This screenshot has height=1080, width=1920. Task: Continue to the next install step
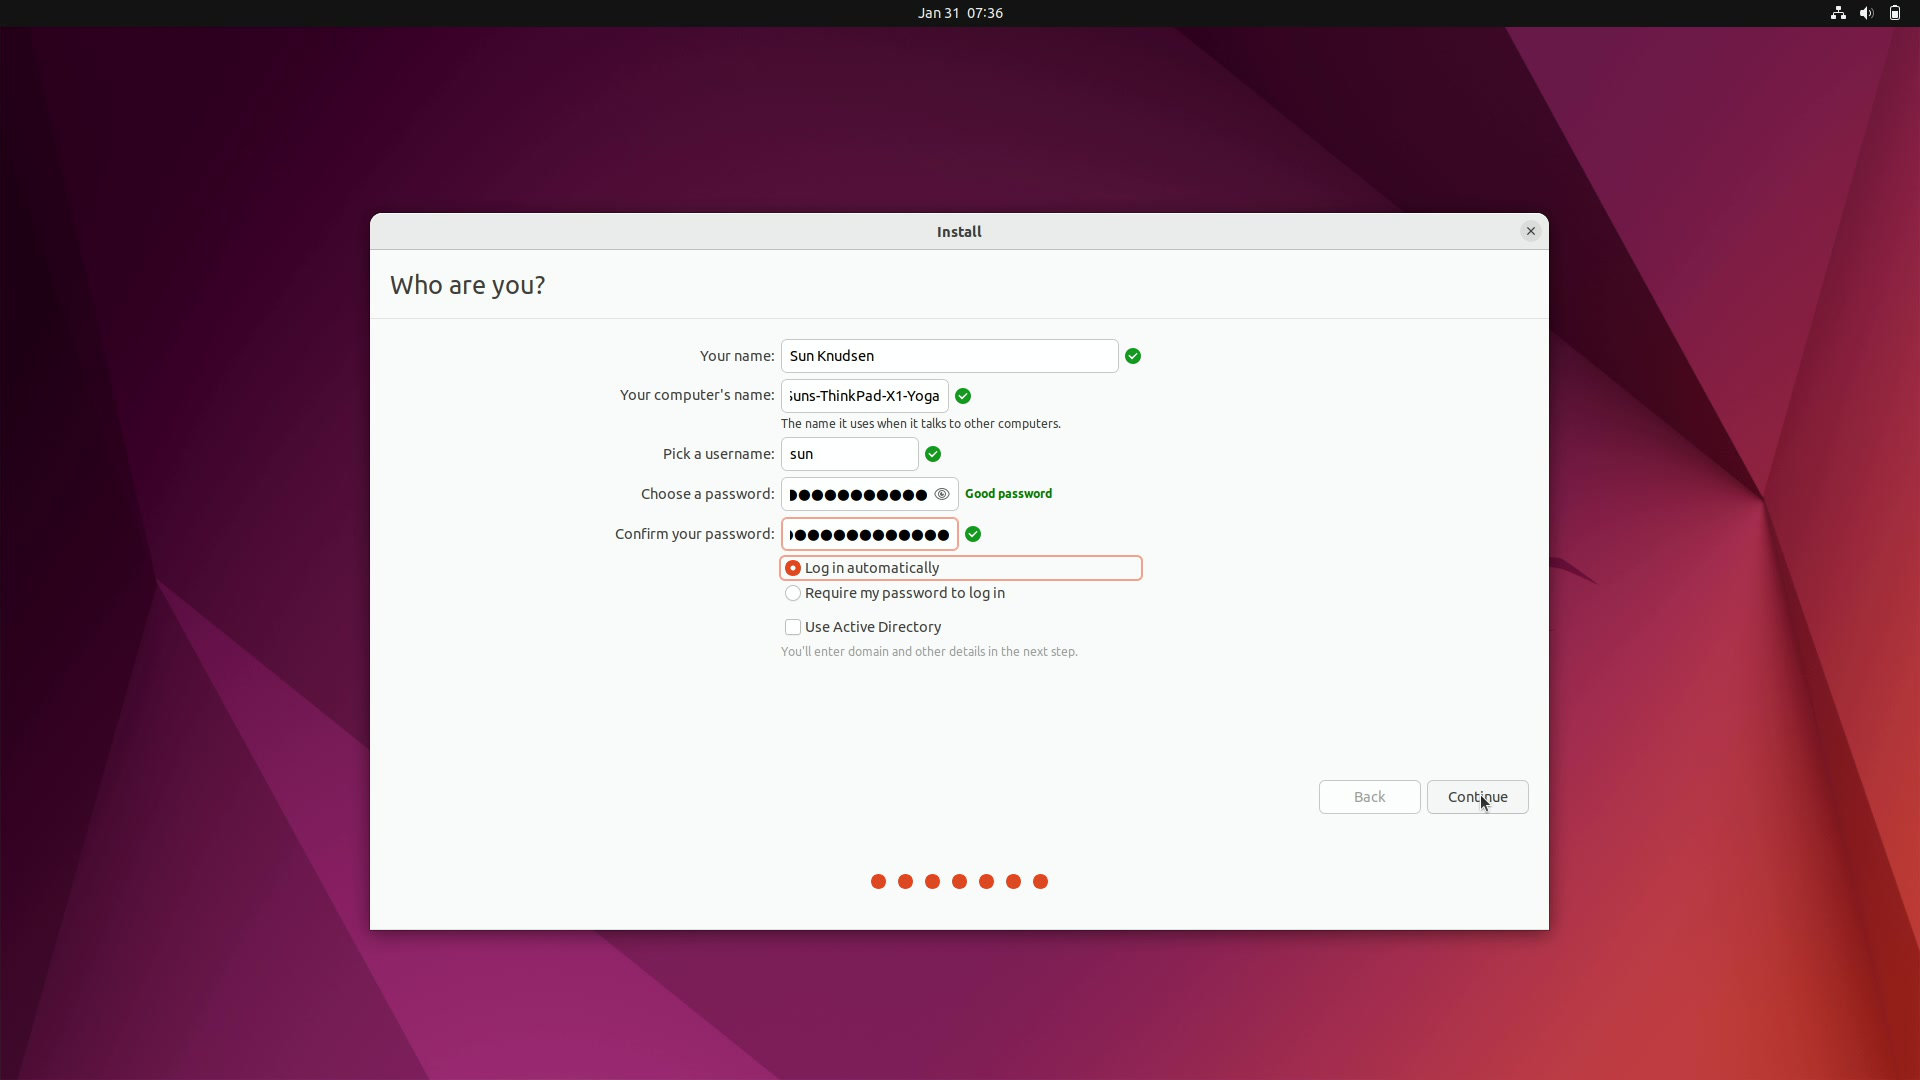pos(1478,797)
